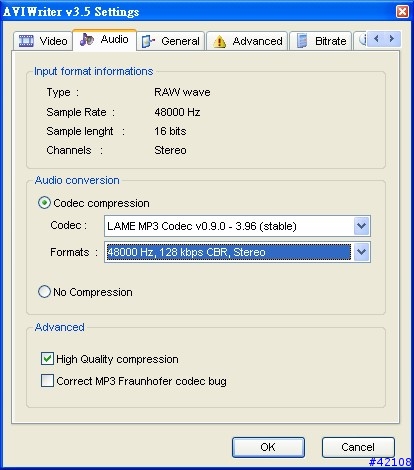
Task: Click the Stereo channels value
Action: pos(170,150)
